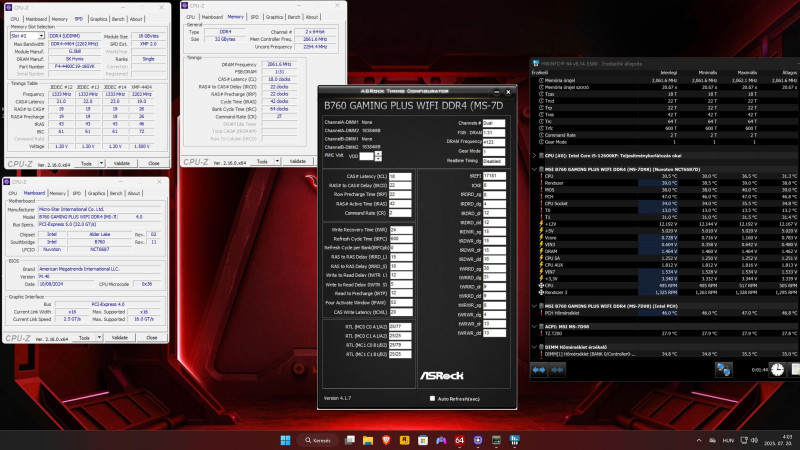
Task: Click the CAS# Latency (tCL) field
Action: click(x=400, y=176)
